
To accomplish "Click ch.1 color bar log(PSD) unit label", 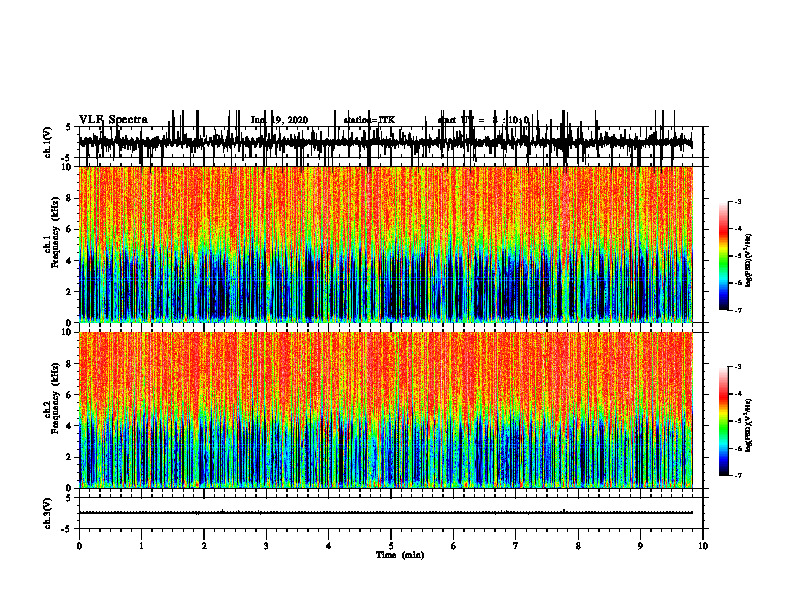I will tap(749, 261).
